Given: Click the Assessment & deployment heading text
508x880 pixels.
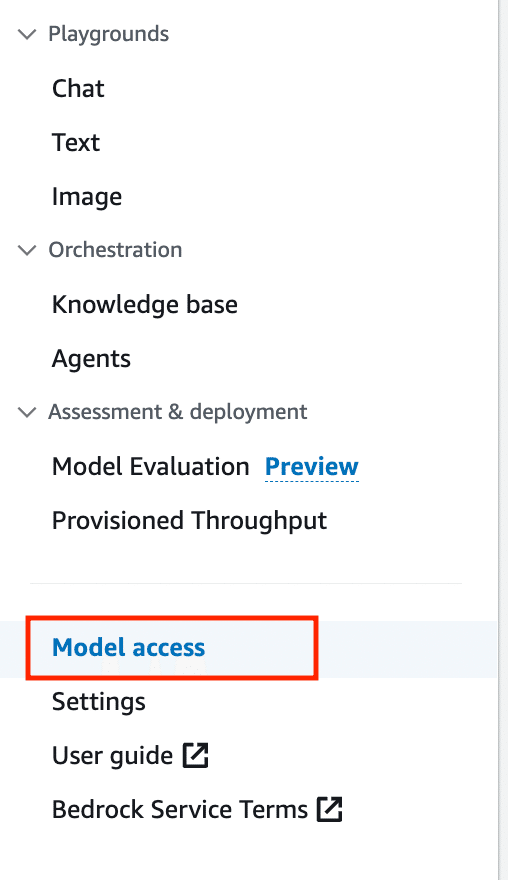Looking at the screenshot, I should pyautogui.click(x=177, y=412).
